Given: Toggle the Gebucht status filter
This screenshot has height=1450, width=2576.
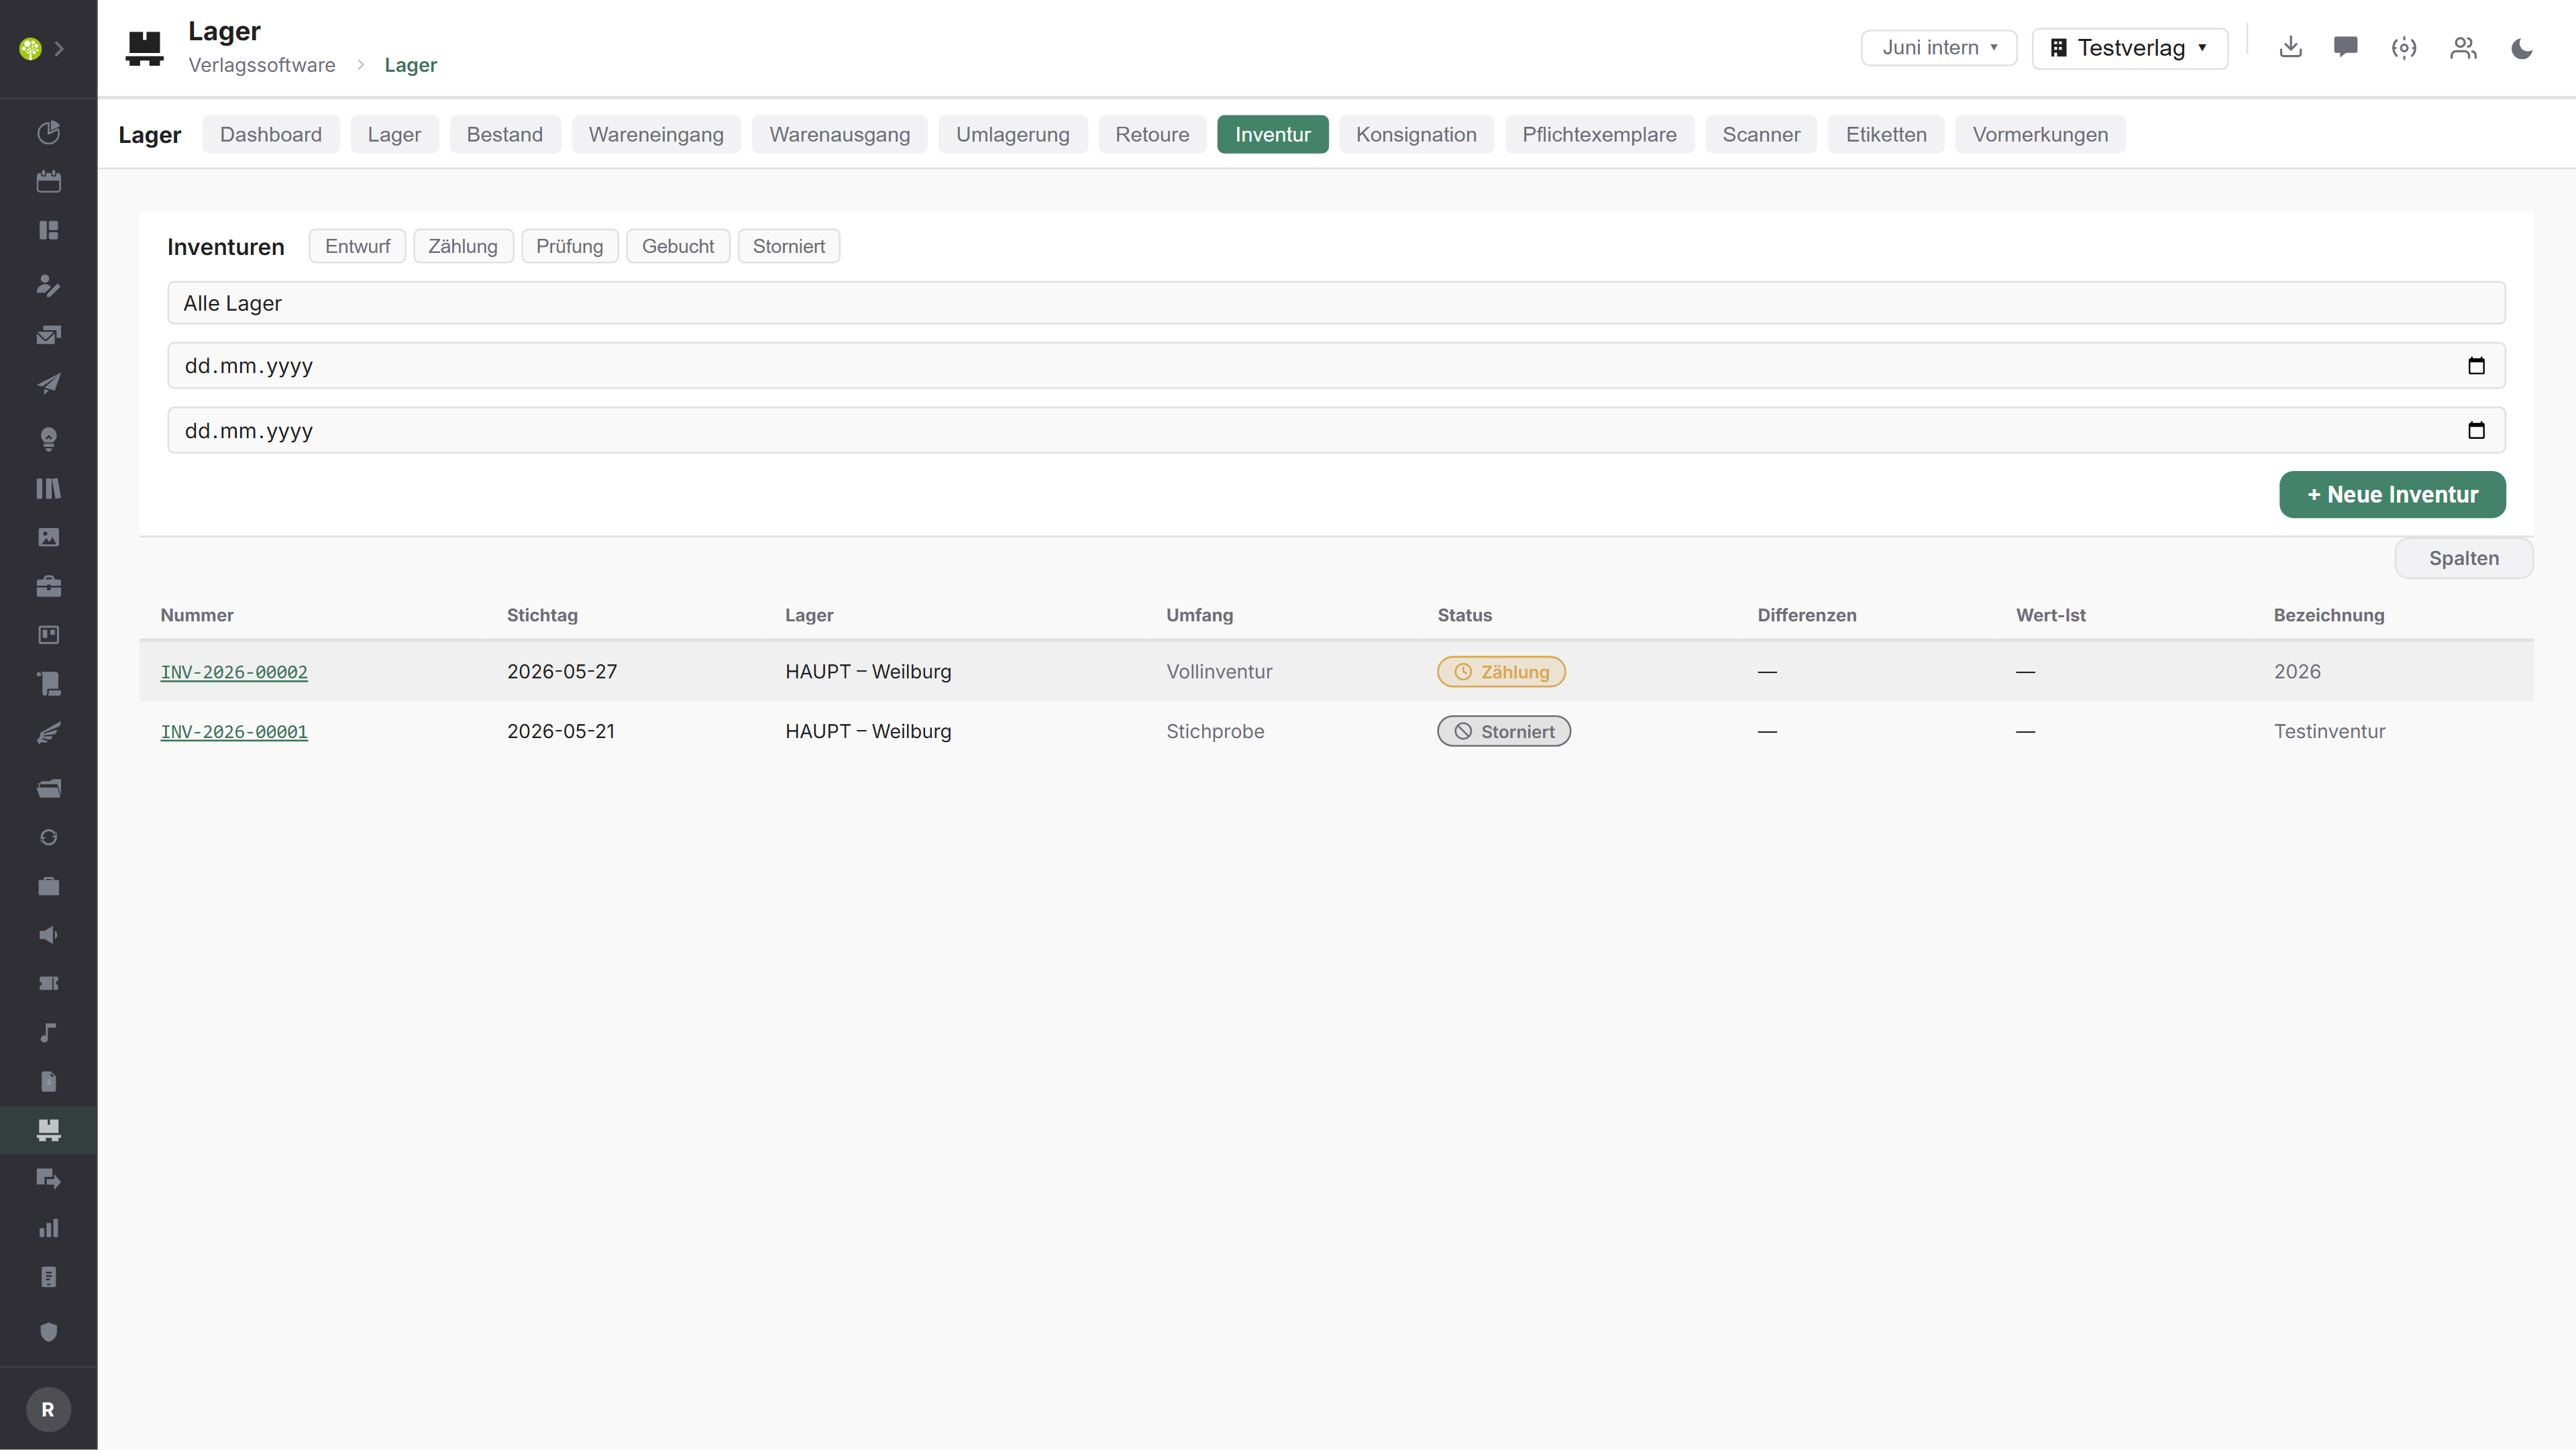Looking at the screenshot, I should (678, 246).
